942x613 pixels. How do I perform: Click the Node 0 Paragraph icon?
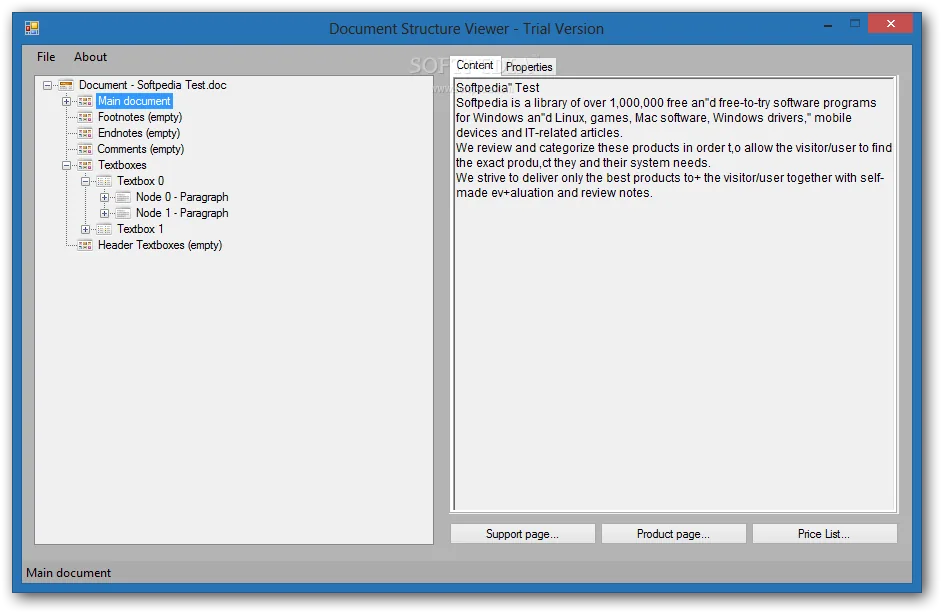[123, 197]
